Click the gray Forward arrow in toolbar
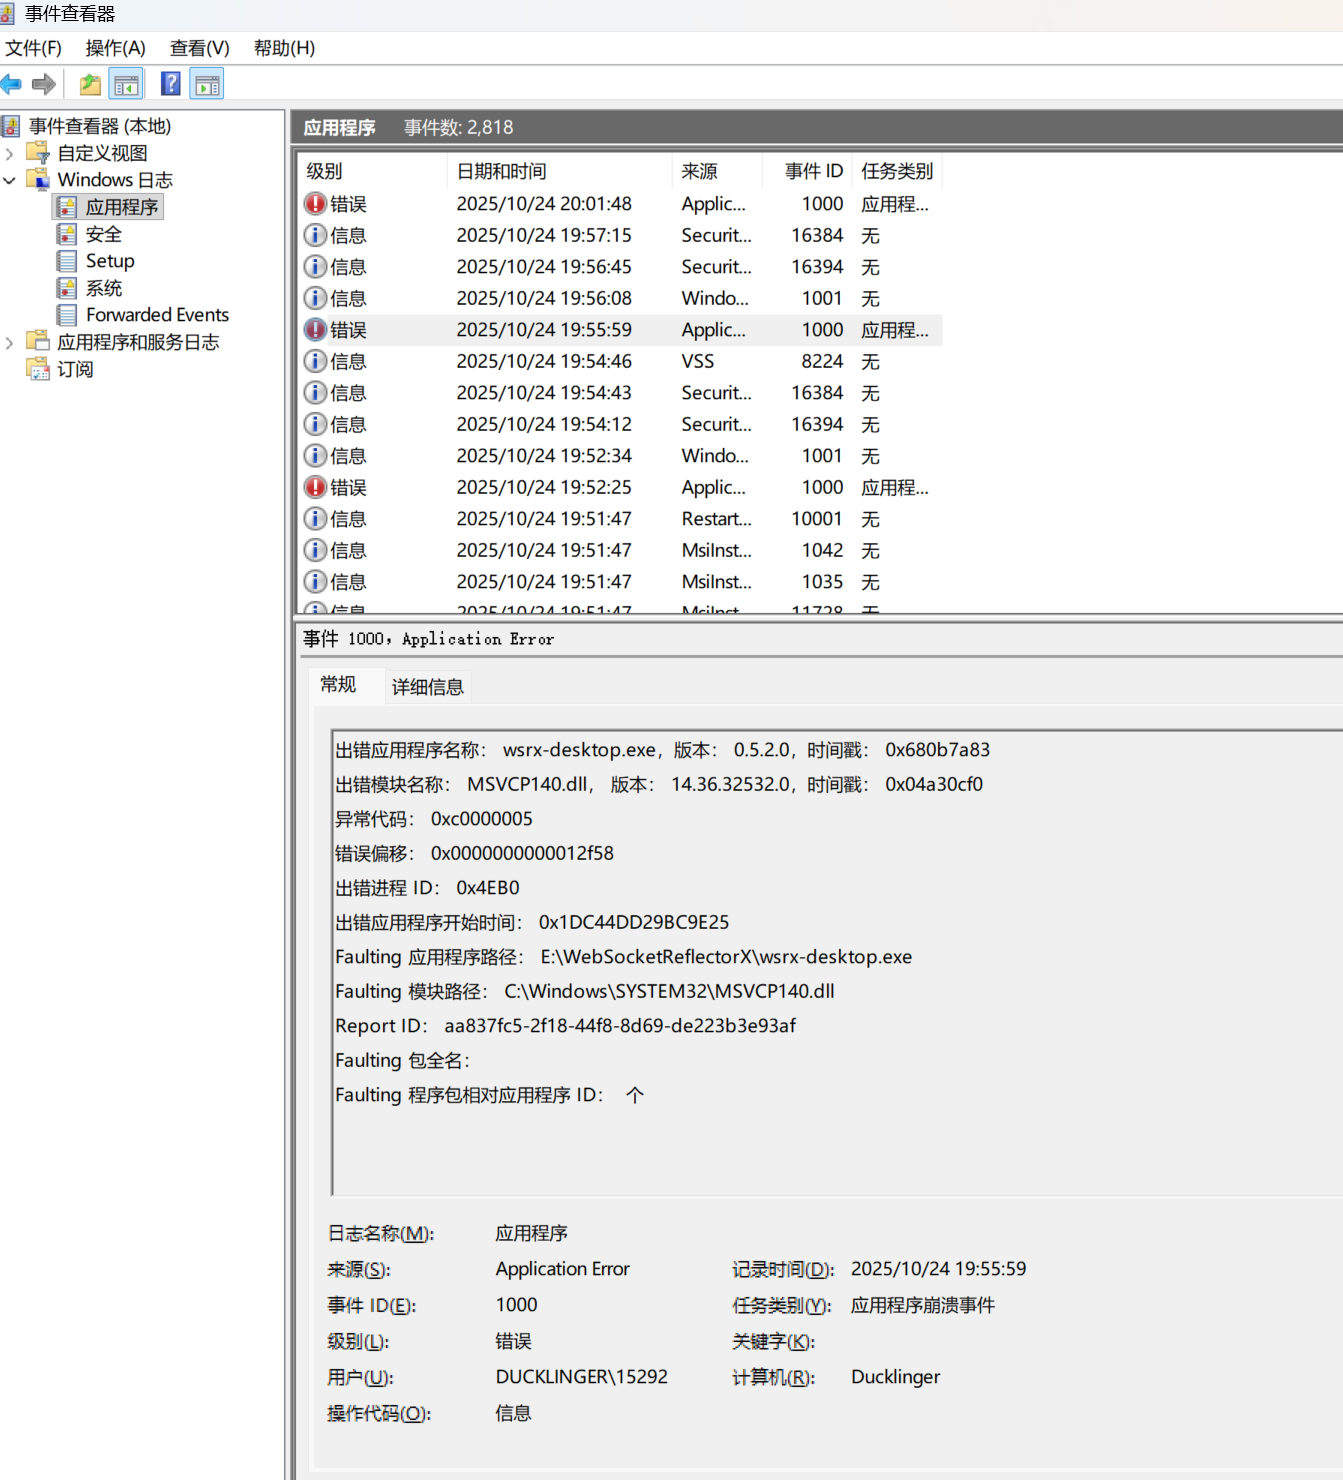Viewport: 1343px width, 1480px height. (x=44, y=85)
